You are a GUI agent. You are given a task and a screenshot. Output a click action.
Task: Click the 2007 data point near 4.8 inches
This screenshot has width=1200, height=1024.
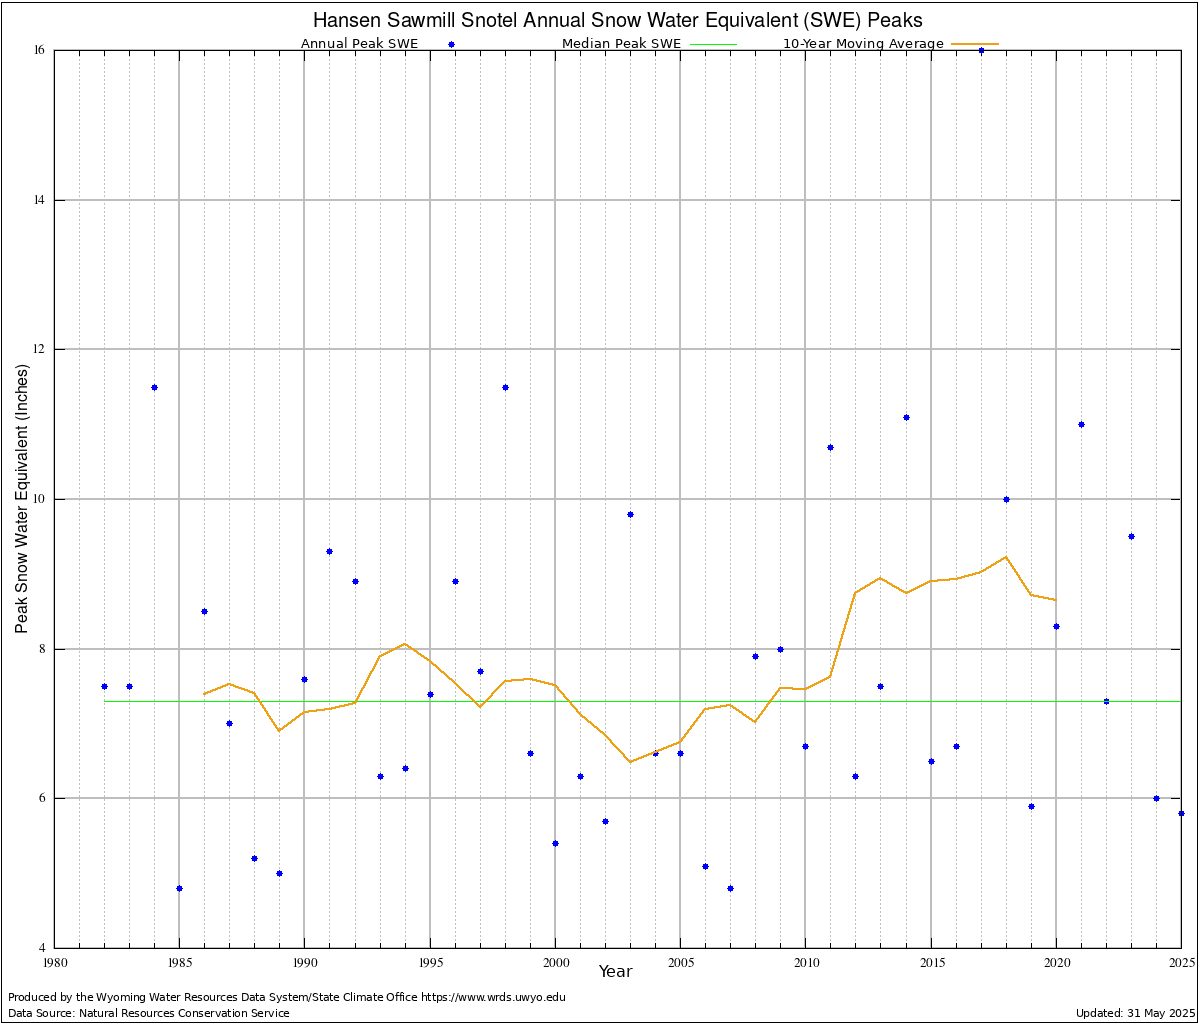click(730, 888)
